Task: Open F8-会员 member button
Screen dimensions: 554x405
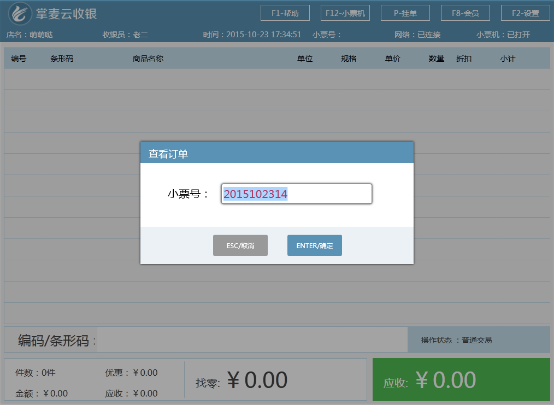Action: (465, 13)
